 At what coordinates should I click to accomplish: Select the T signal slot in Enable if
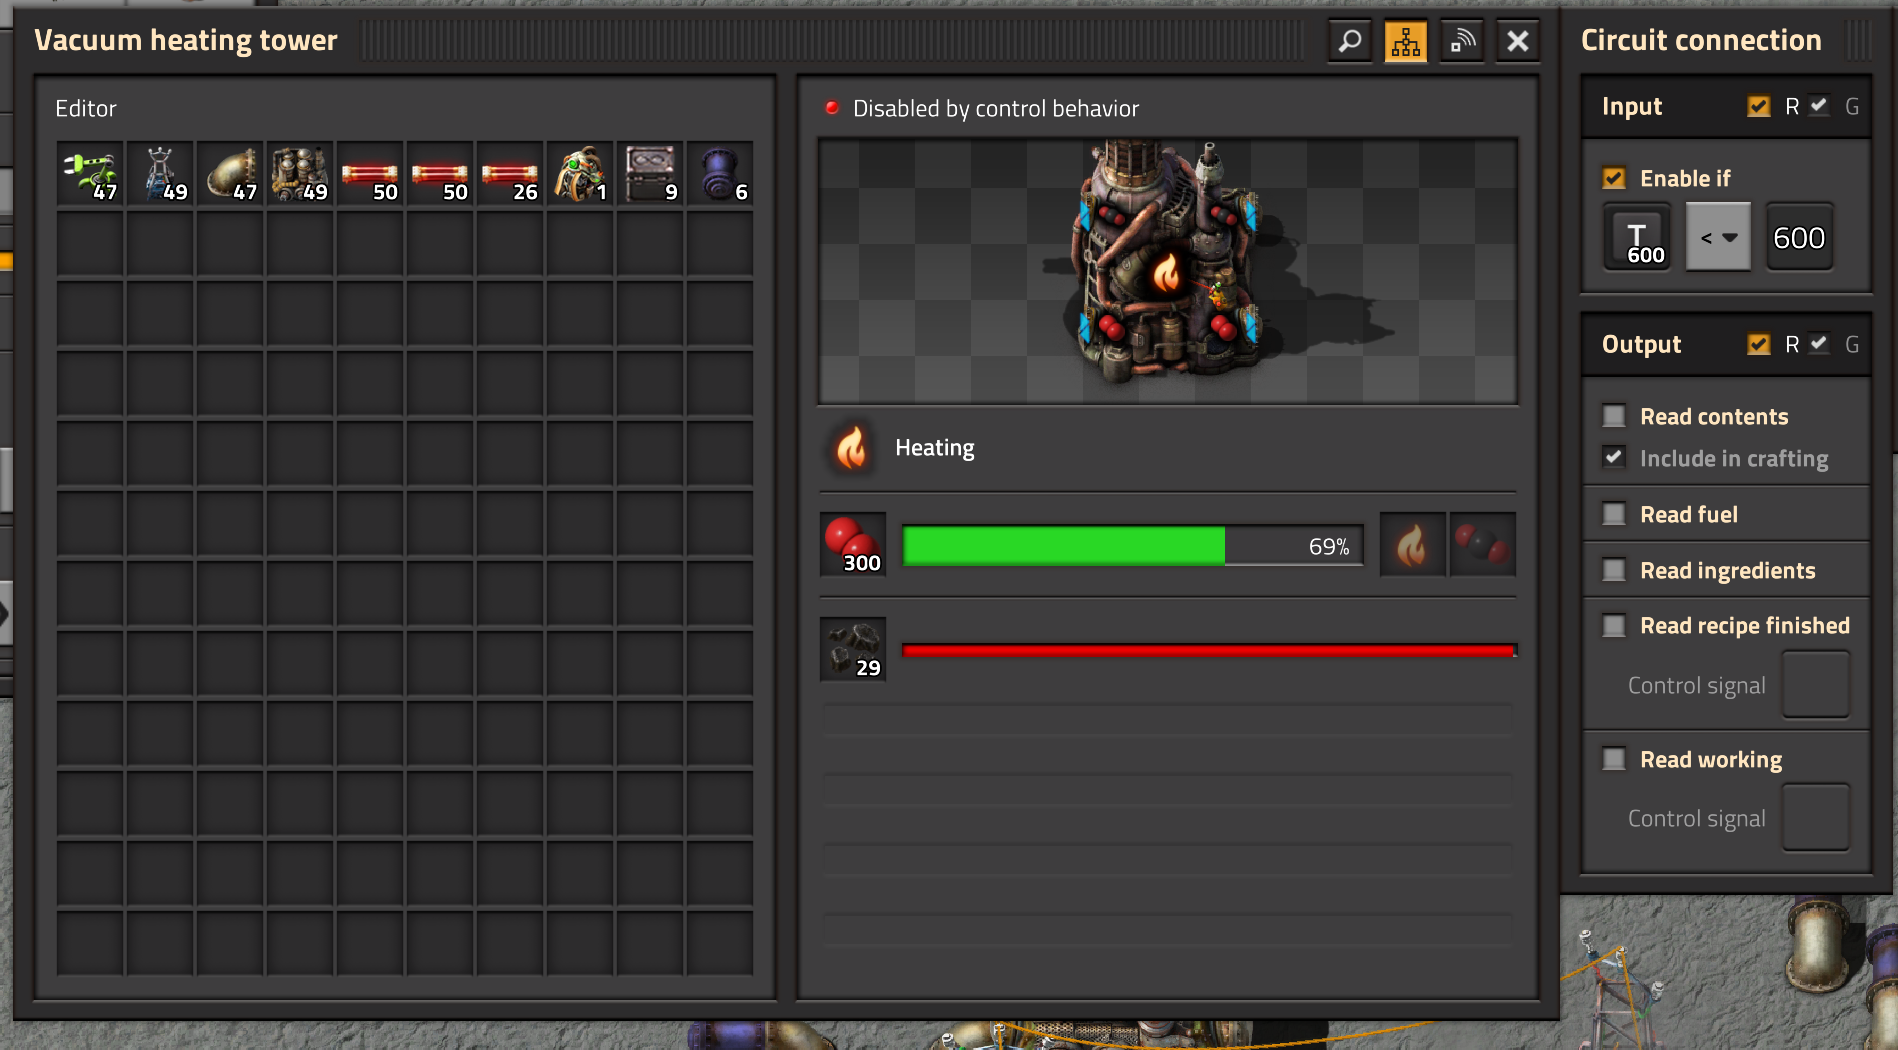point(1637,237)
